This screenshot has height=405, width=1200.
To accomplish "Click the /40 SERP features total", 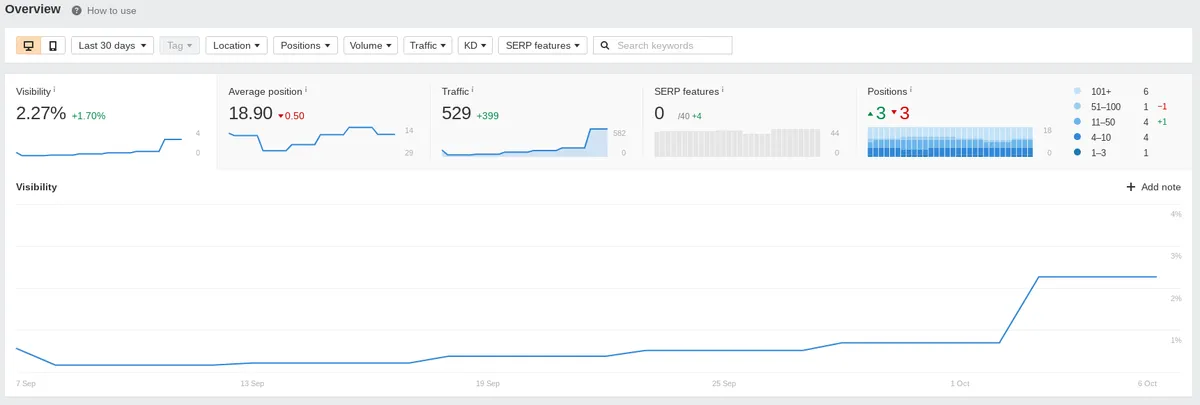I will (x=684, y=116).
